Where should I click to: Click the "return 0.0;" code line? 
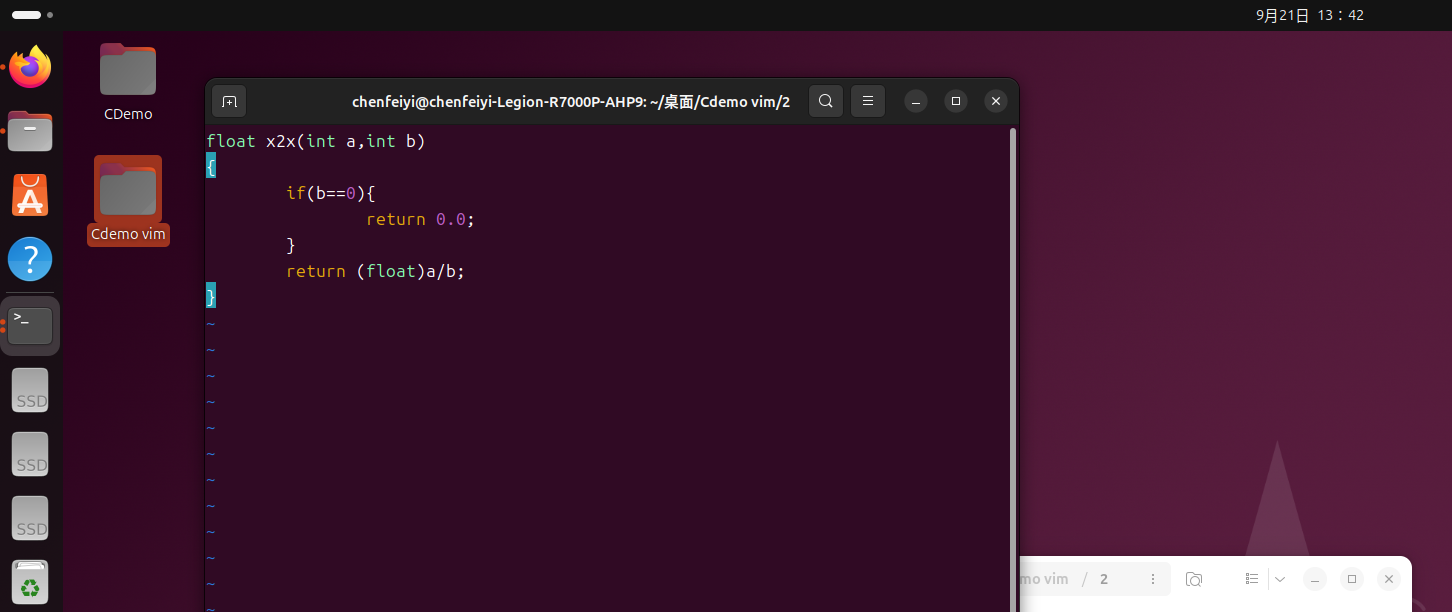(x=420, y=219)
